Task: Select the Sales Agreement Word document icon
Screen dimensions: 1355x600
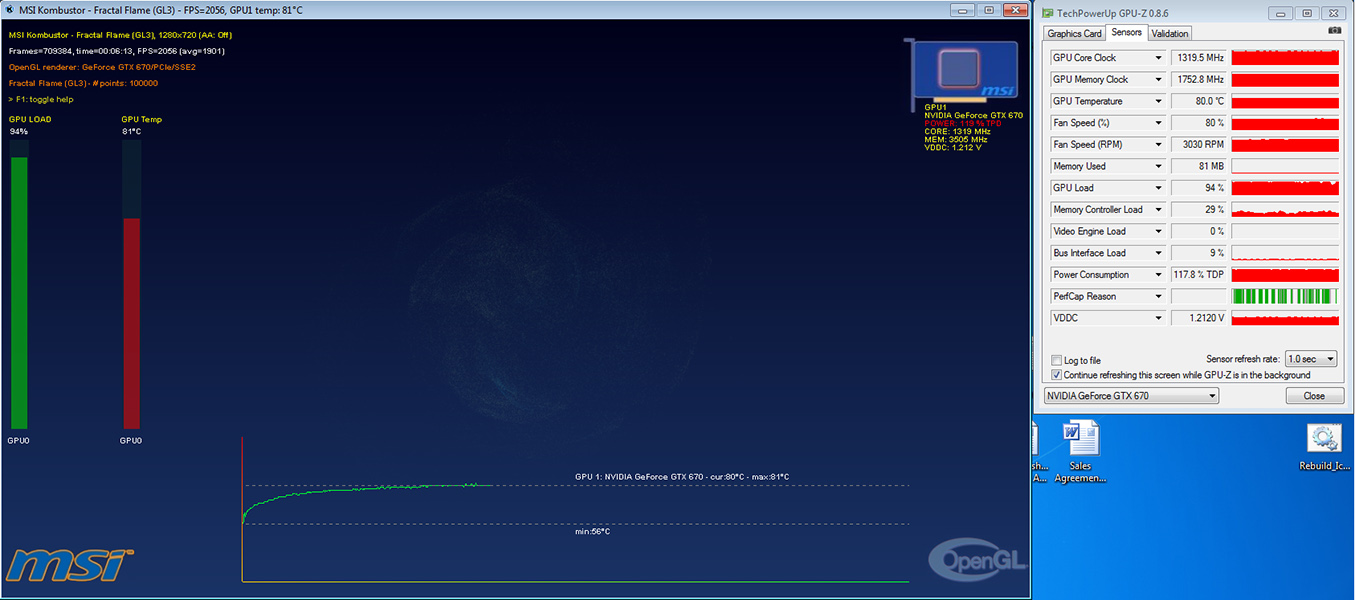Action: click(x=1080, y=453)
